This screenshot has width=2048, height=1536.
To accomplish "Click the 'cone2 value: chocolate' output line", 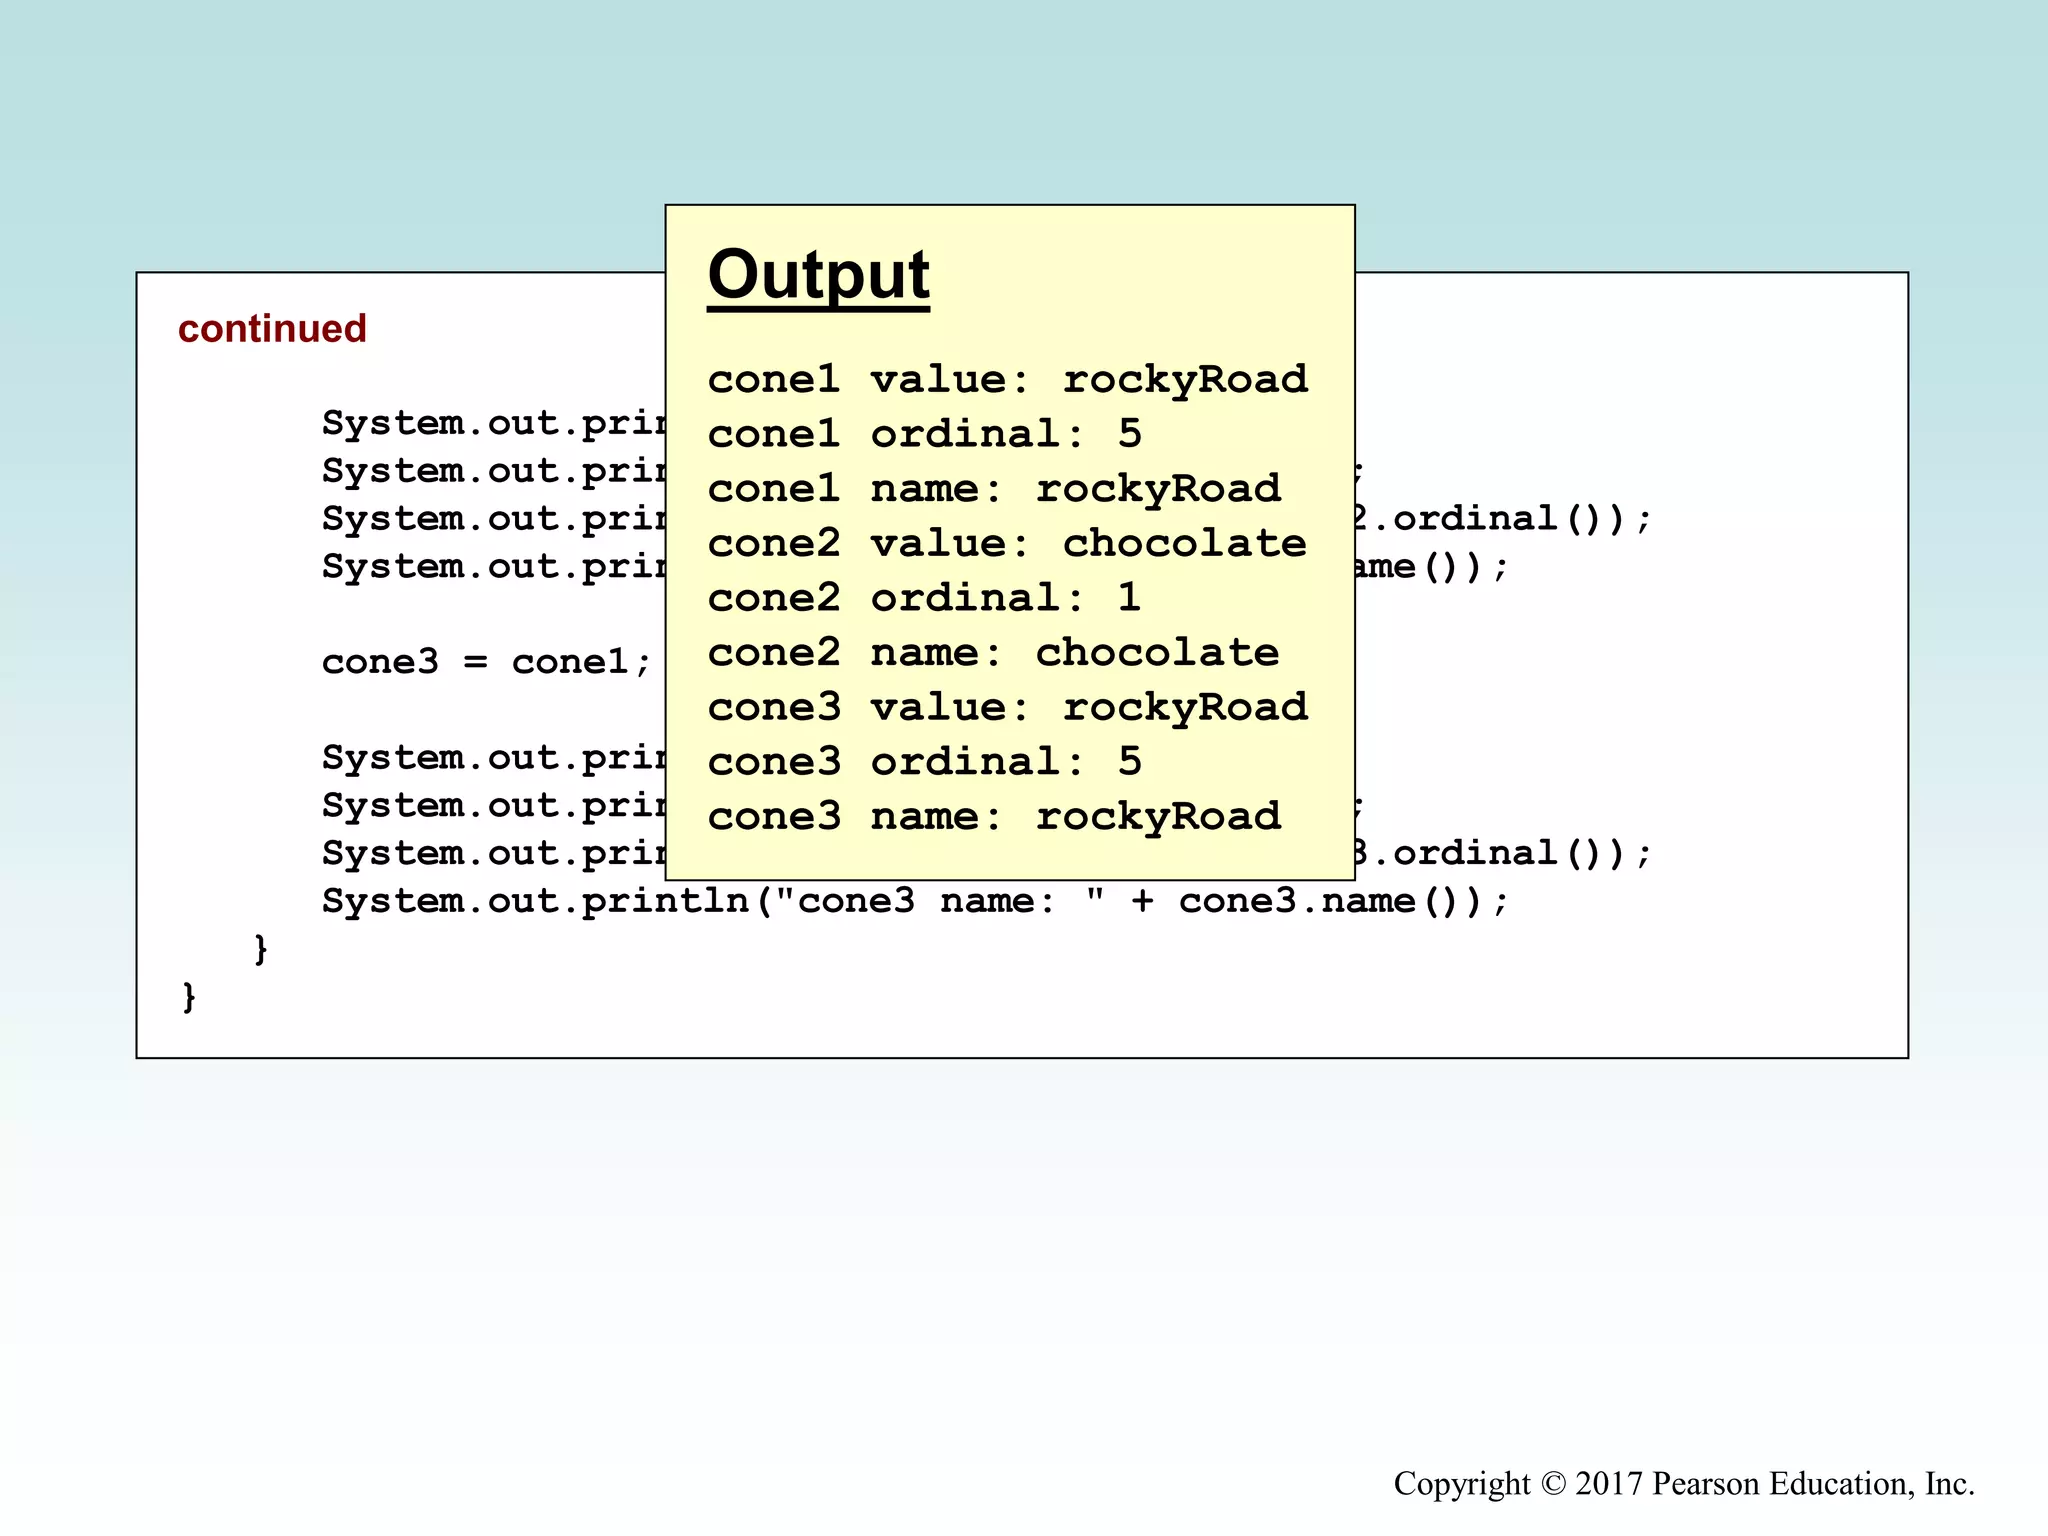I will coord(1006,544).
